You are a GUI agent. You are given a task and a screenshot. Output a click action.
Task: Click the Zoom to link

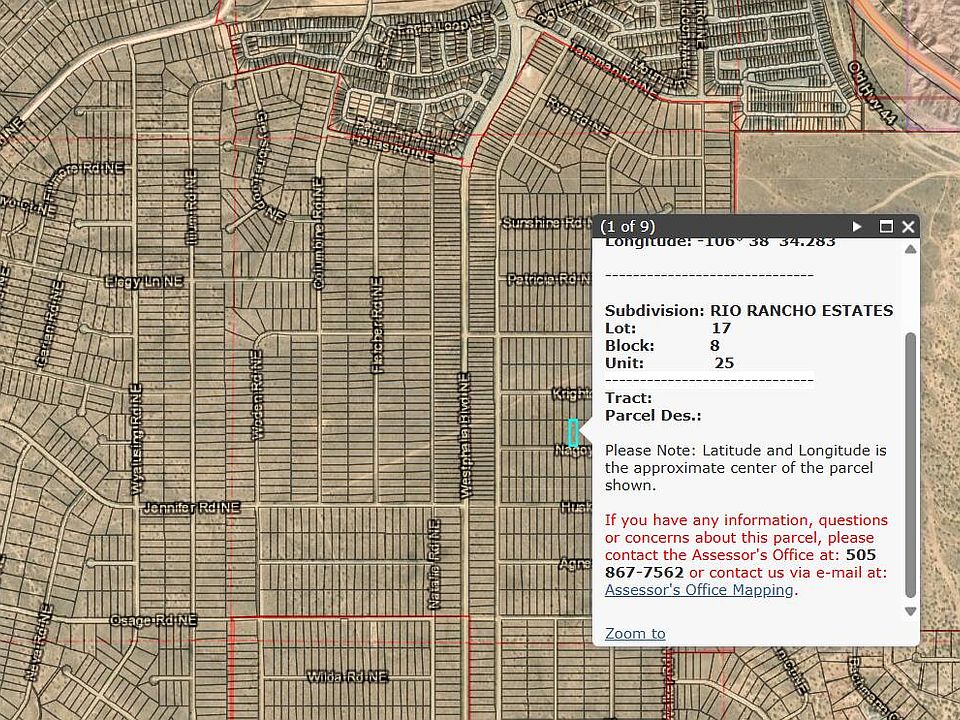click(x=635, y=633)
